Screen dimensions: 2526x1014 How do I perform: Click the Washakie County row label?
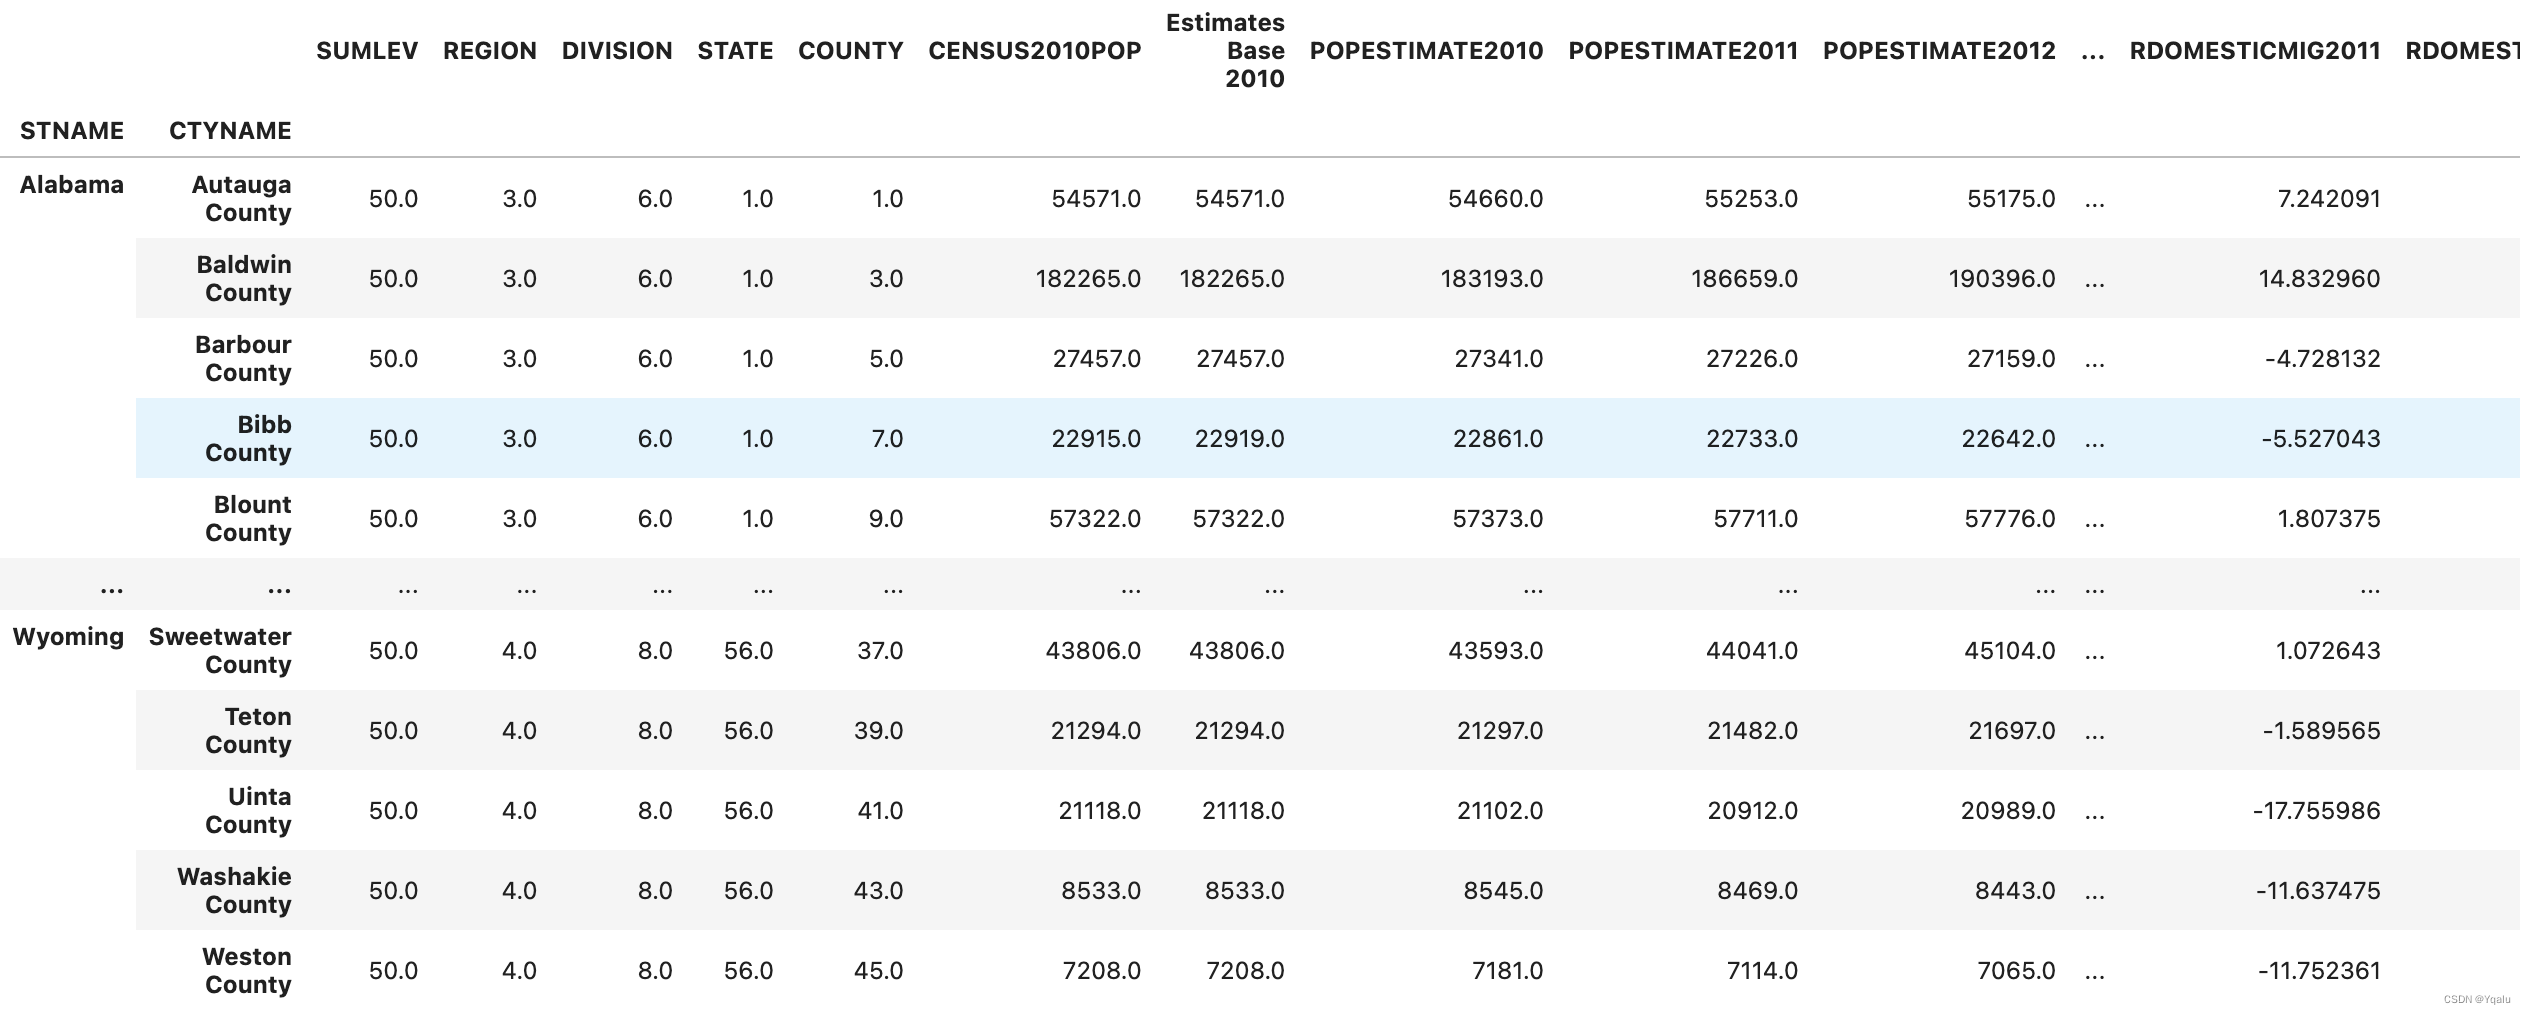[234, 890]
